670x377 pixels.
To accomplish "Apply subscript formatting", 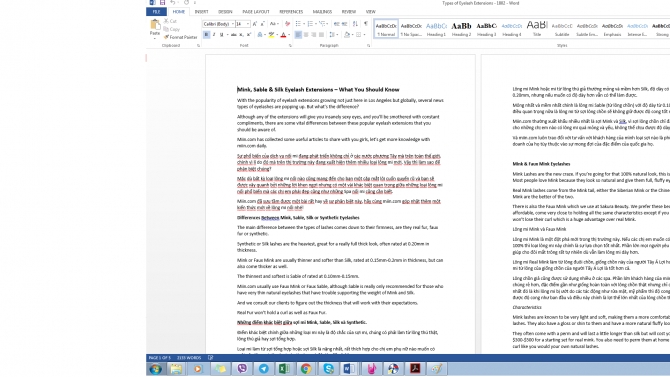I will tap(241, 35).
